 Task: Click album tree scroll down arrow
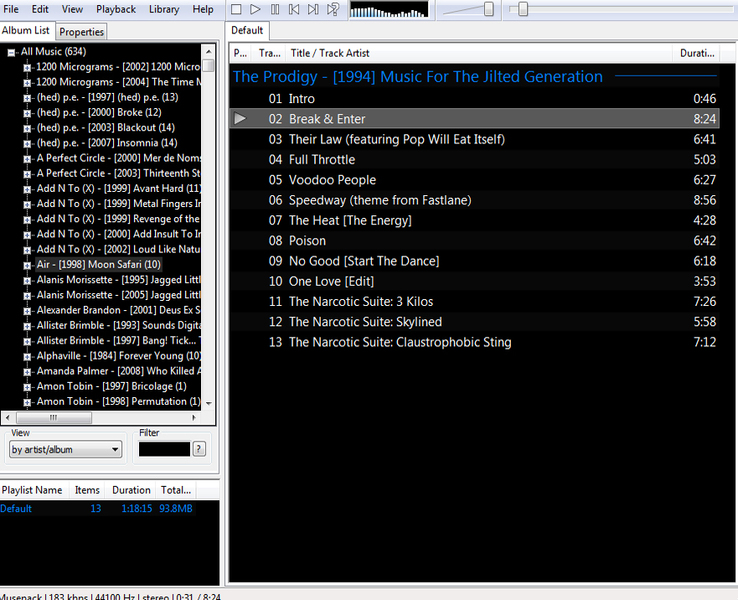coord(209,403)
